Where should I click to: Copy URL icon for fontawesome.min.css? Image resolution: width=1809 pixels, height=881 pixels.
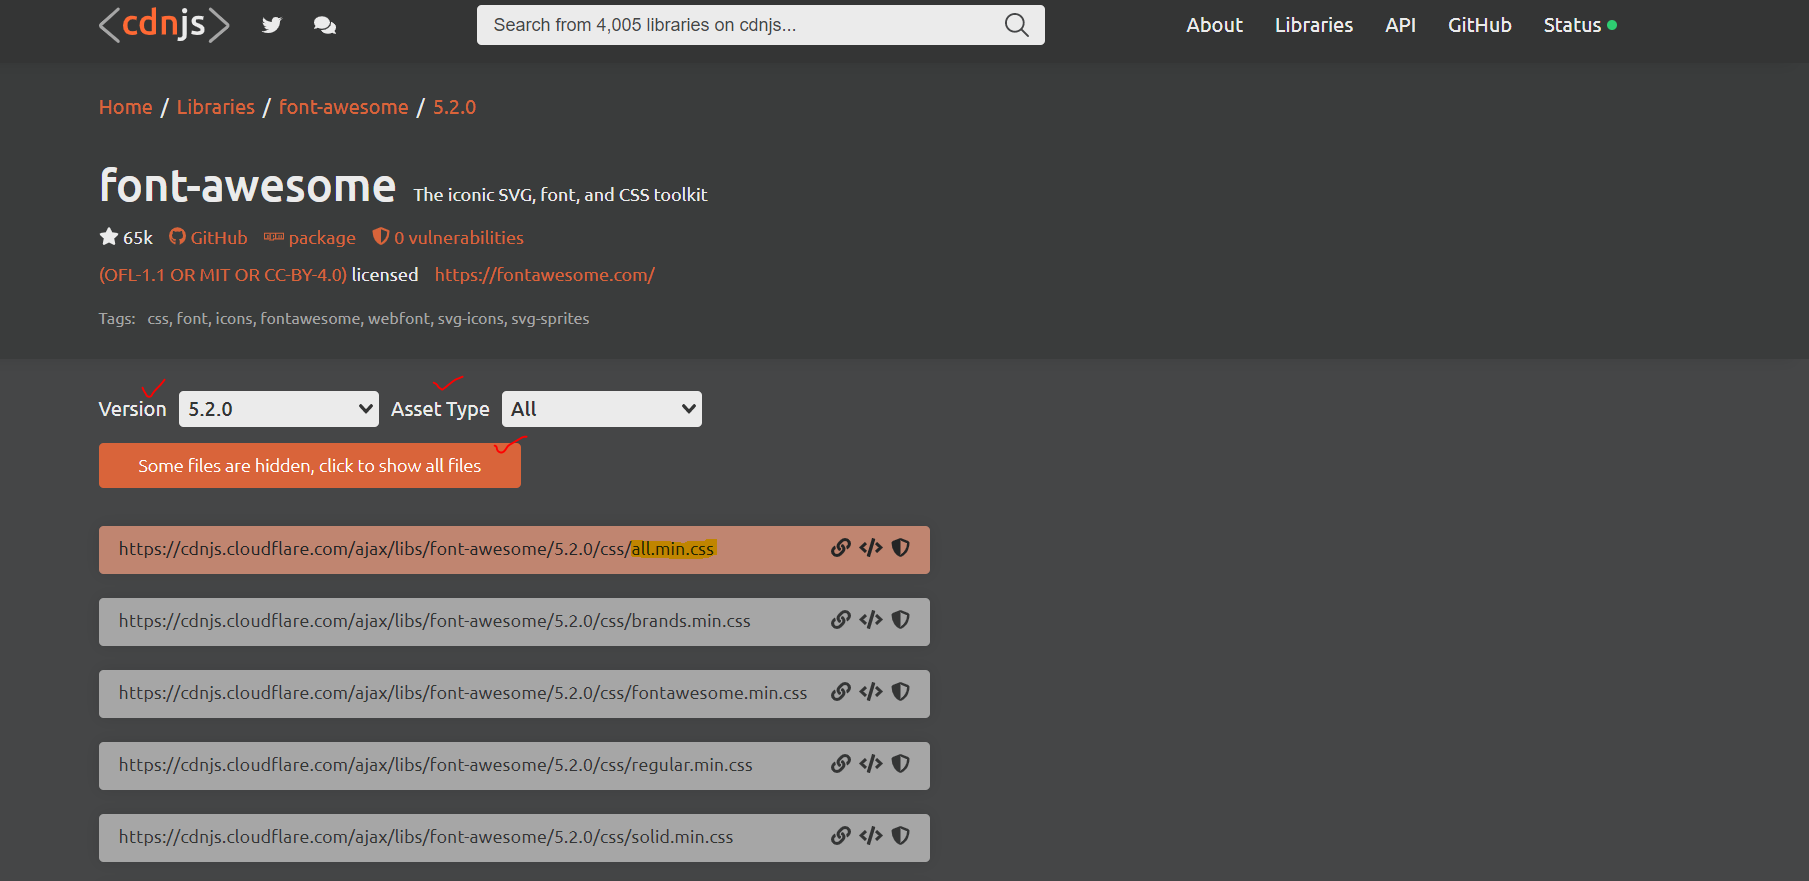click(841, 692)
